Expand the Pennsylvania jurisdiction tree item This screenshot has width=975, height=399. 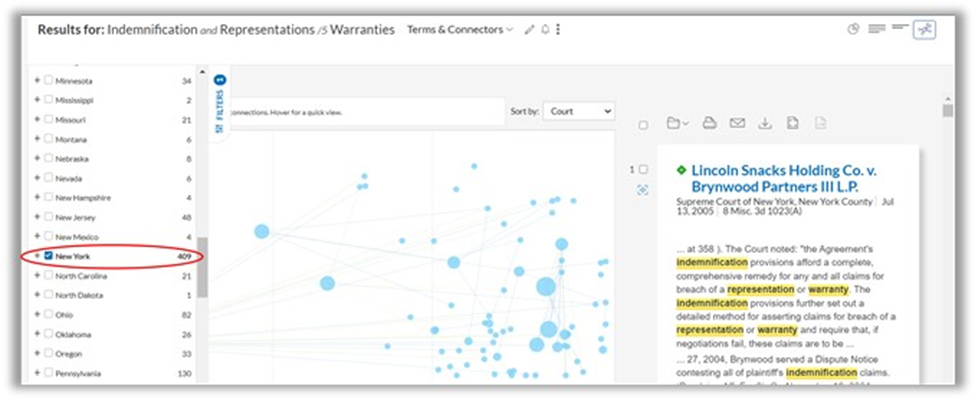coord(37,373)
